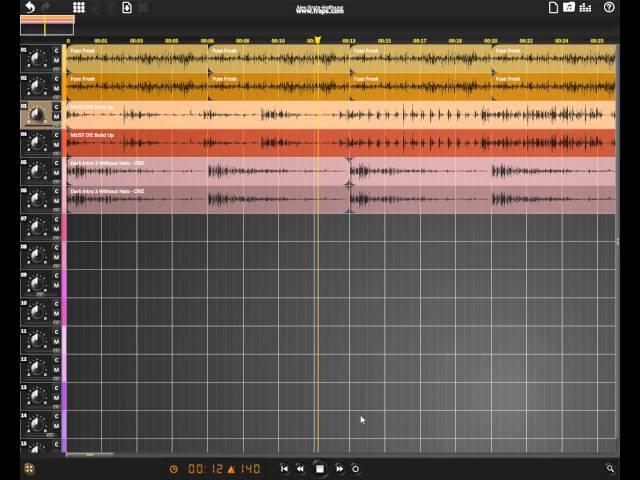The height and width of the screenshot is (480, 640).
Task: Mute track 05 with its M button
Action: tap(56, 173)
